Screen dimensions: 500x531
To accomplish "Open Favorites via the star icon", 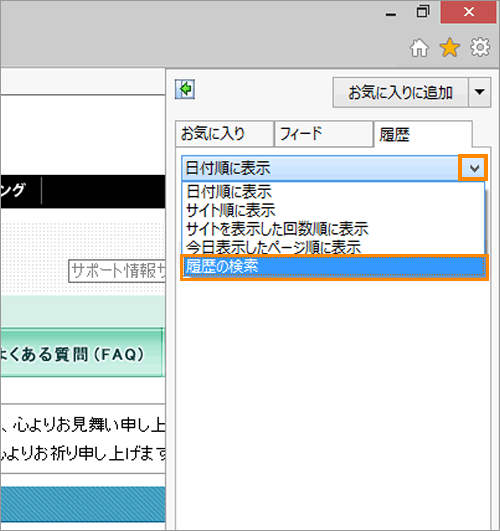I will point(450,47).
